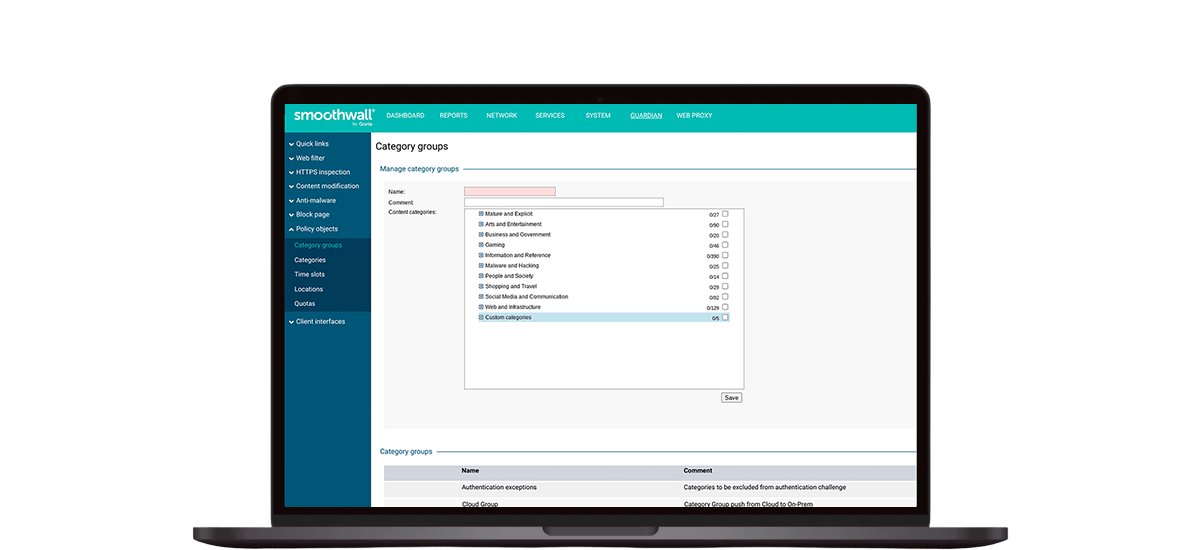Check the Shopping and Travel checkbox
The height and width of the screenshot is (550, 1200).
[726, 286]
